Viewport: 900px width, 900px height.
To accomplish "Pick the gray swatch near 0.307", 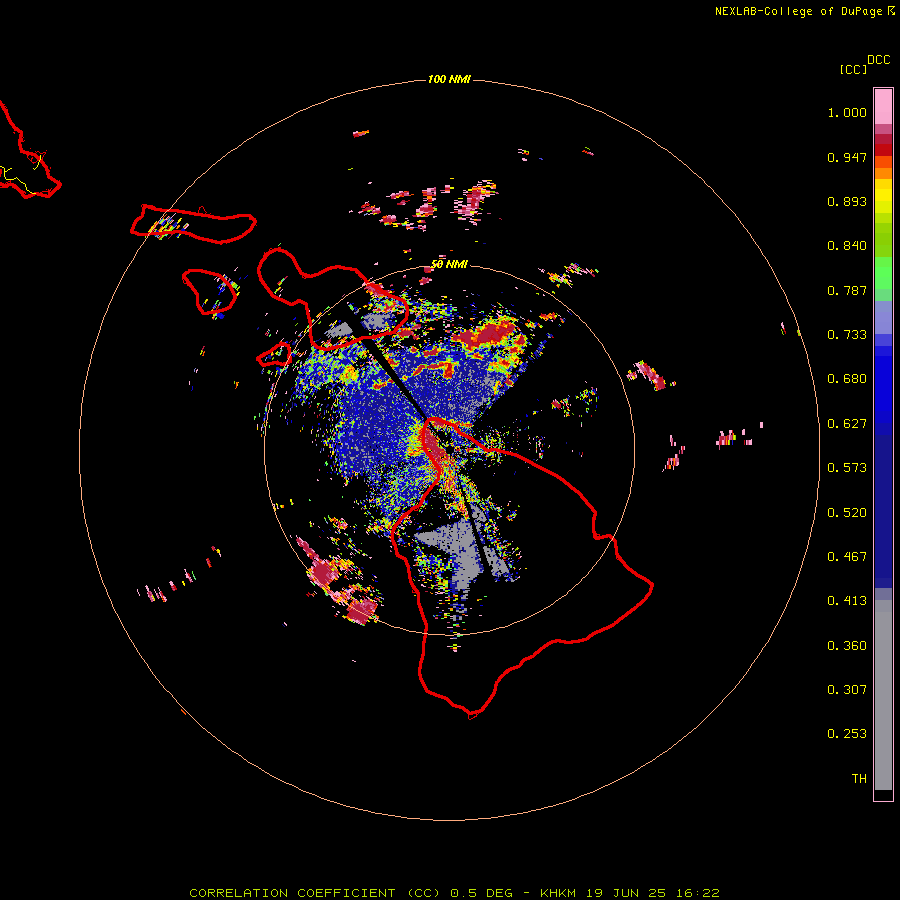I will [883, 695].
